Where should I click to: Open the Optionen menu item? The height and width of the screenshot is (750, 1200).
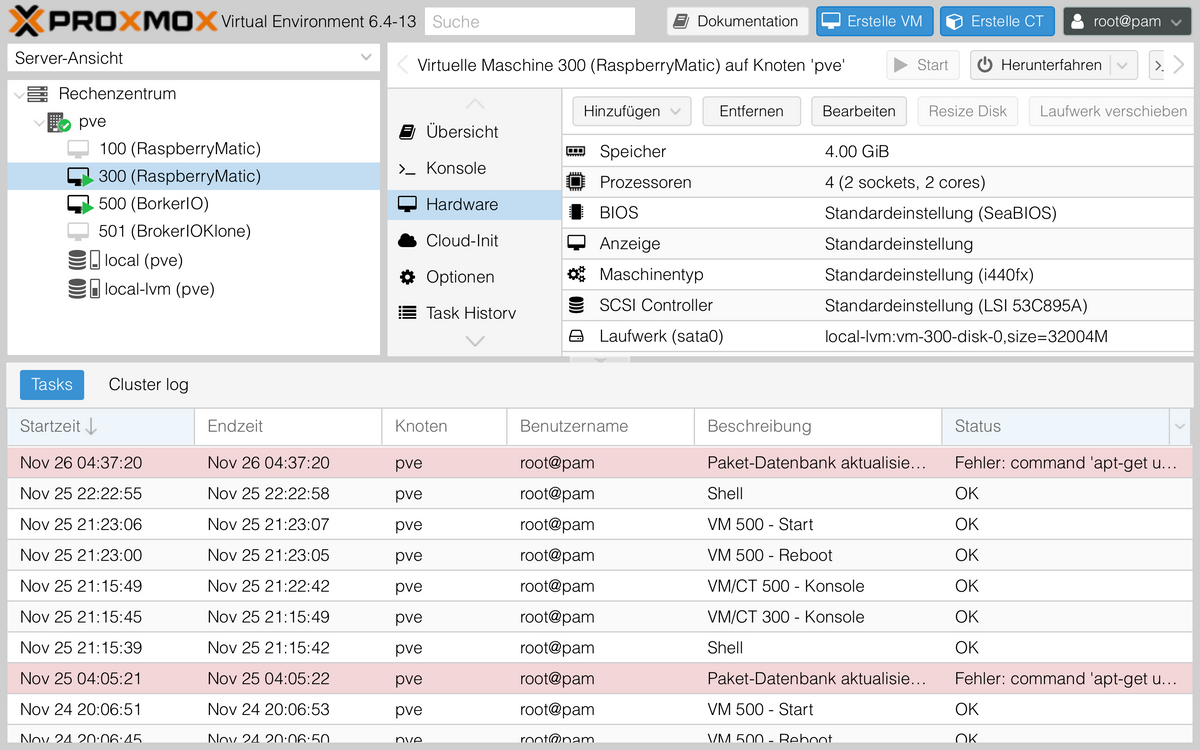474,277
